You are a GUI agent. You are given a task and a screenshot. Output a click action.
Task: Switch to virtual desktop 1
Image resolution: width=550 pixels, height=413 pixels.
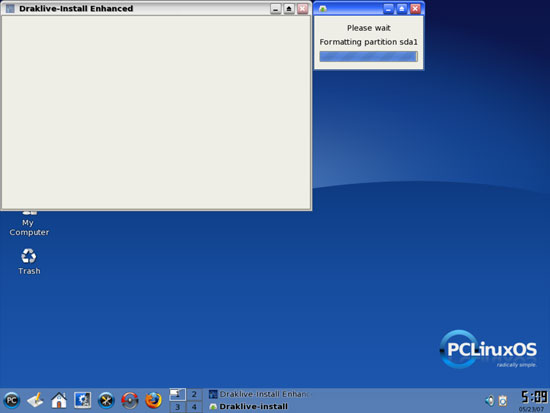177,394
